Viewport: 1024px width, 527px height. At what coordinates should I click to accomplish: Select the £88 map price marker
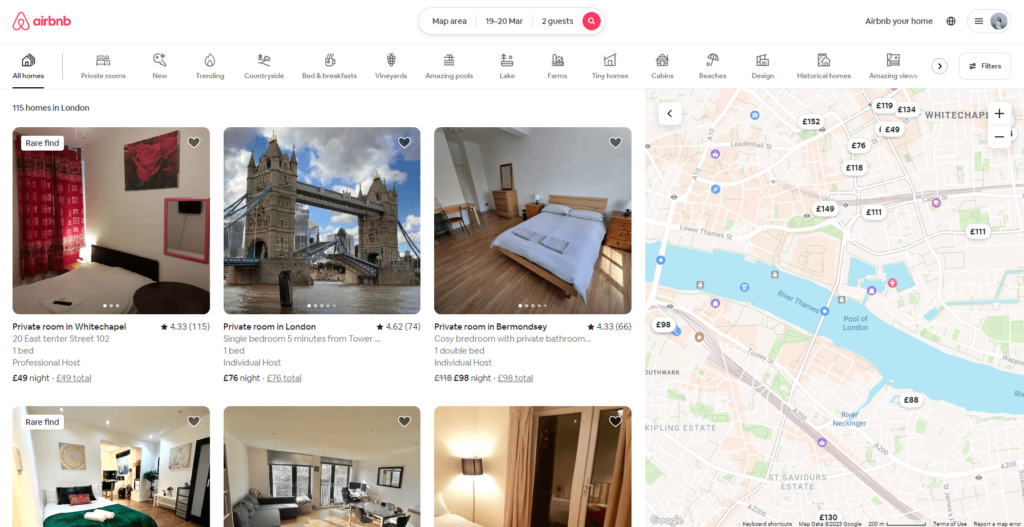point(910,400)
